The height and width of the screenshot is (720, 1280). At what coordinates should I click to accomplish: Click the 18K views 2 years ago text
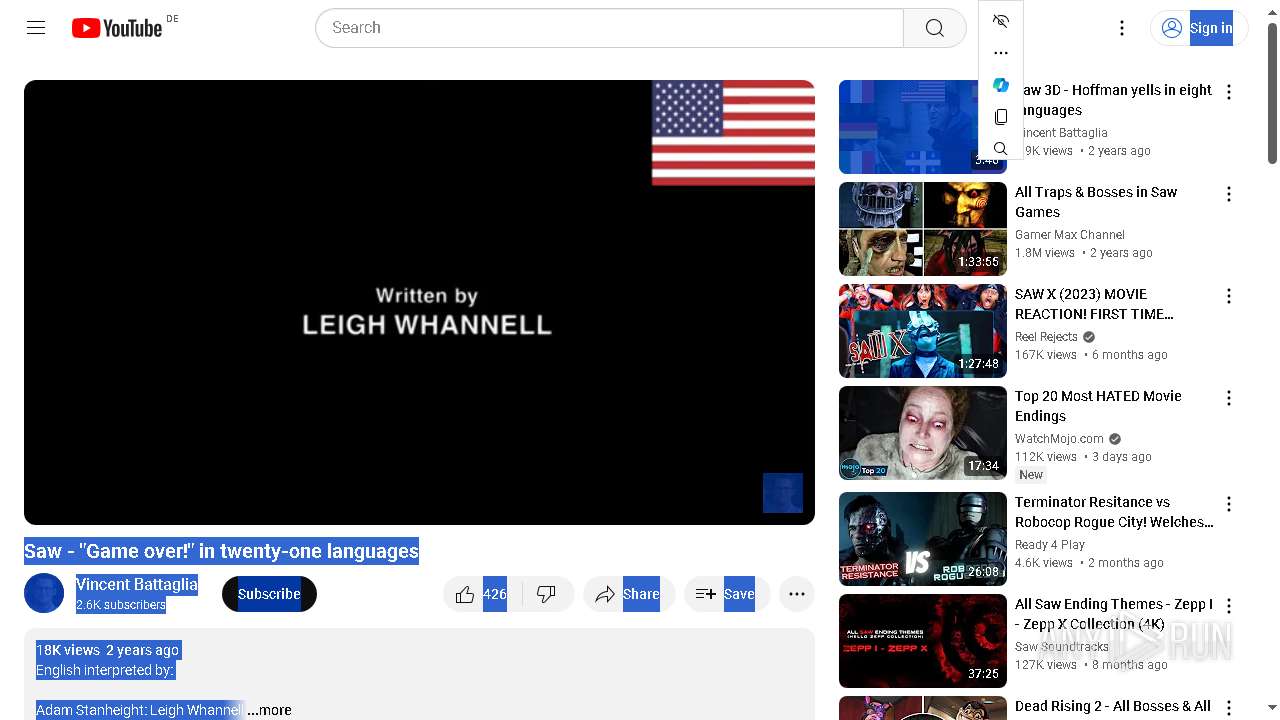pyautogui.click(x=108, y=650)
